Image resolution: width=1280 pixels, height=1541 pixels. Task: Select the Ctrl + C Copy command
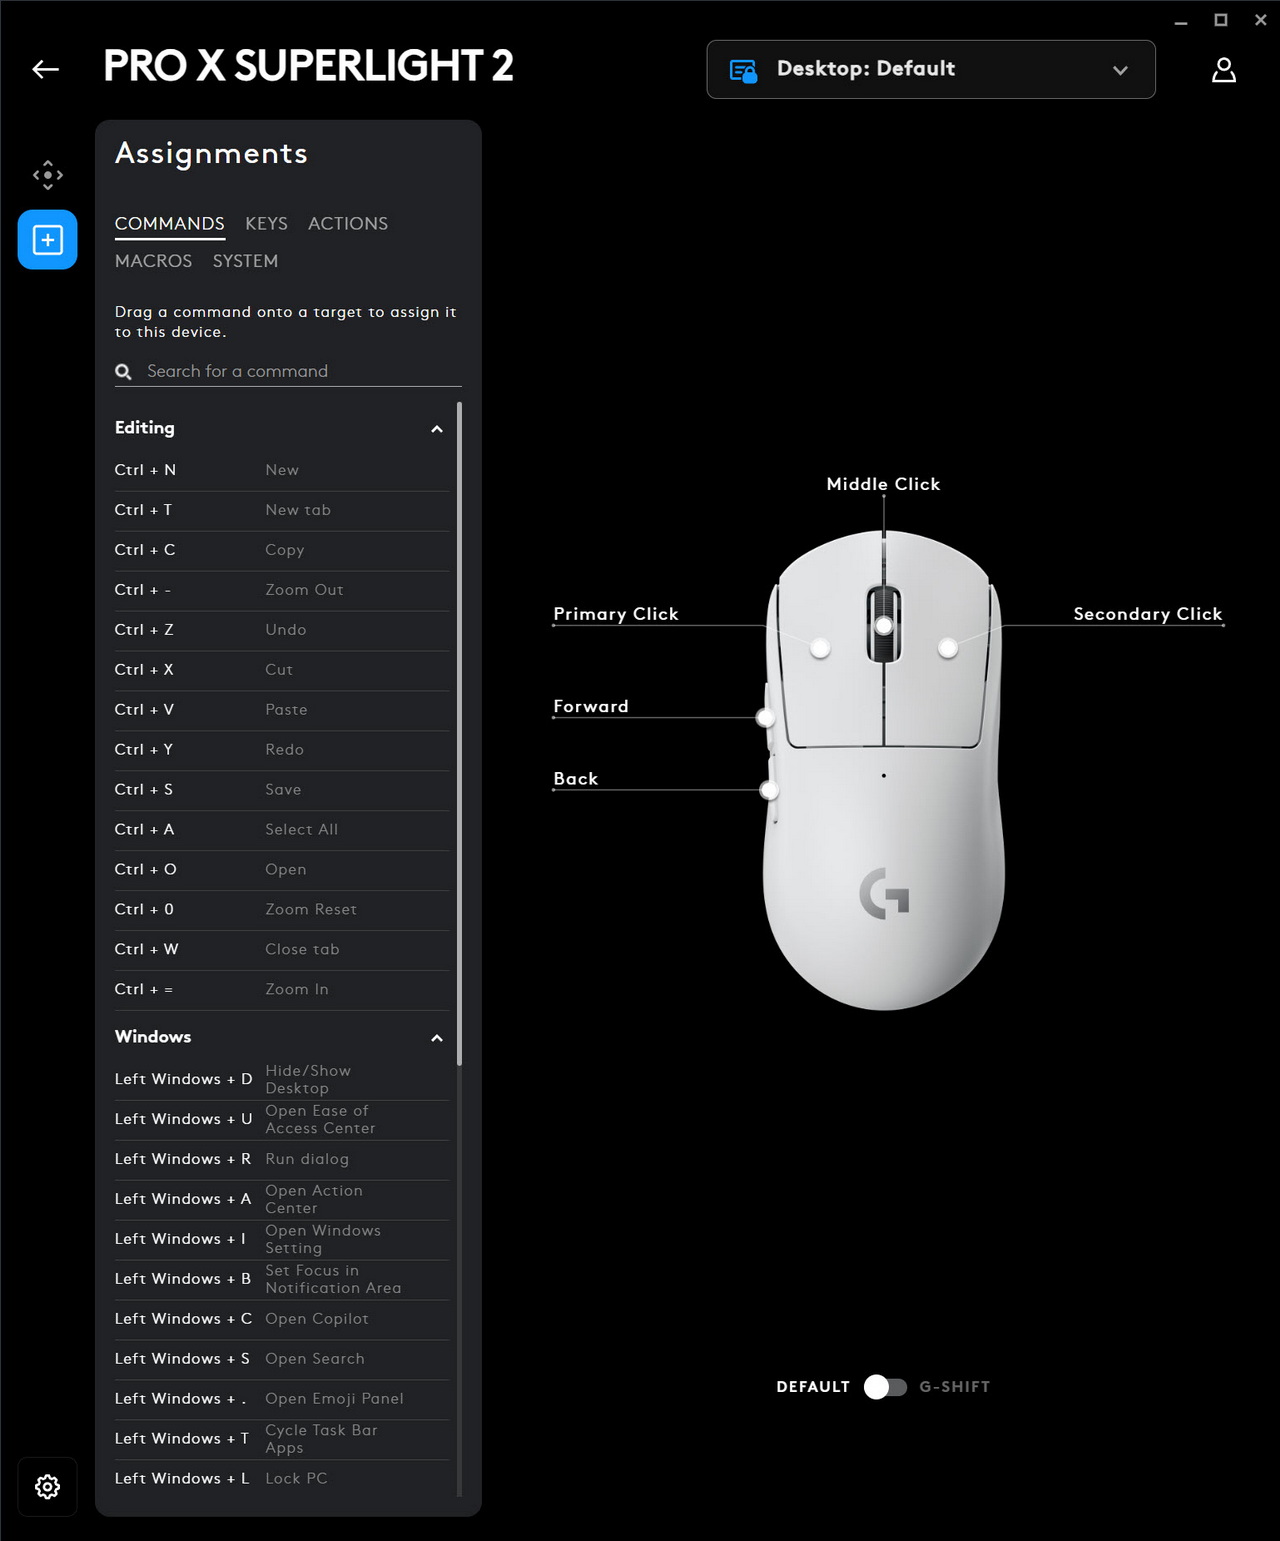click(282, 550)
